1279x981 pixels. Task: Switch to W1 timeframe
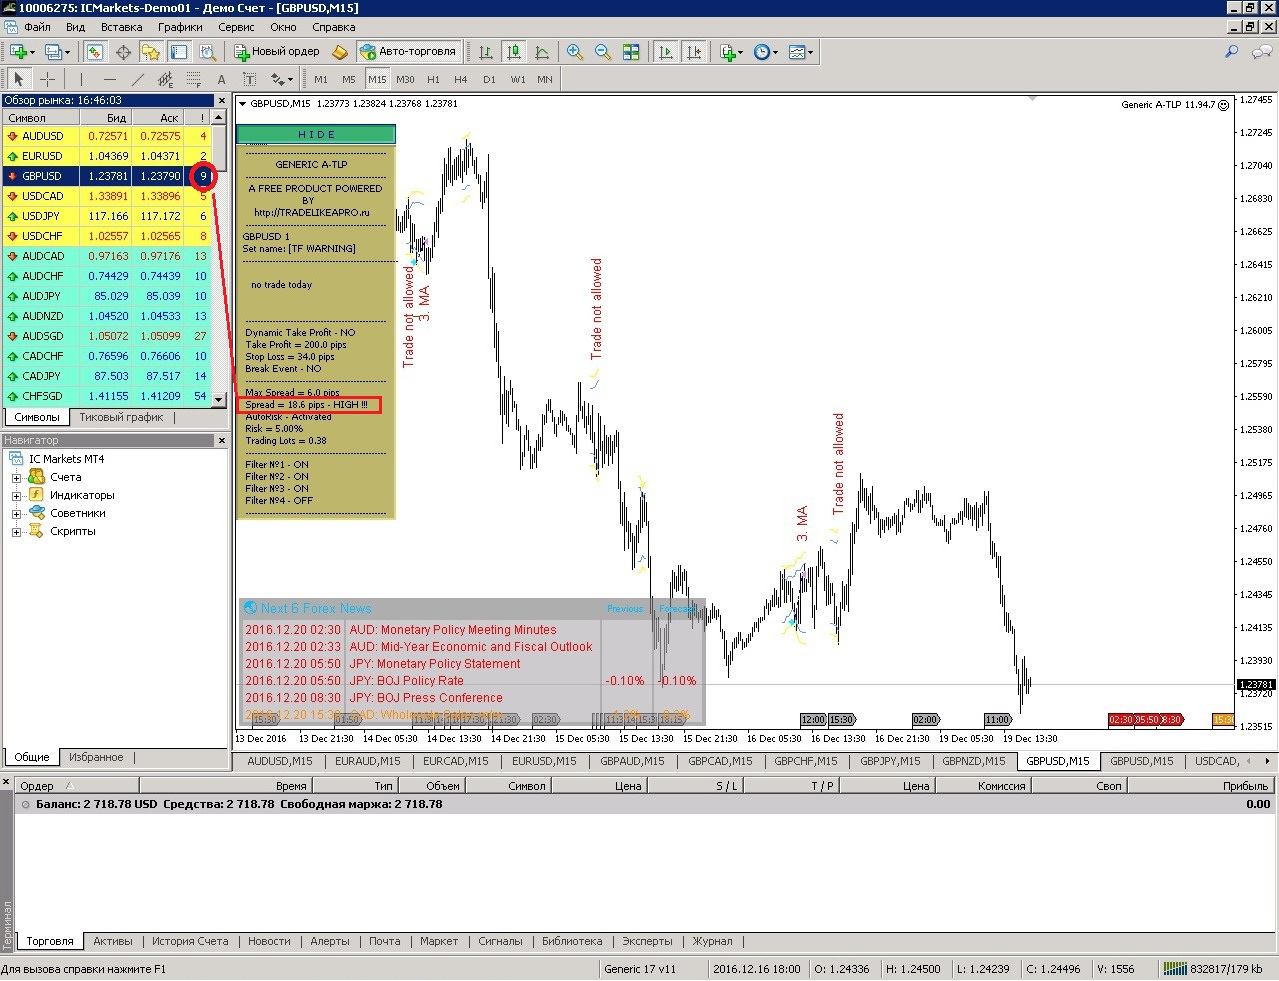517,79
